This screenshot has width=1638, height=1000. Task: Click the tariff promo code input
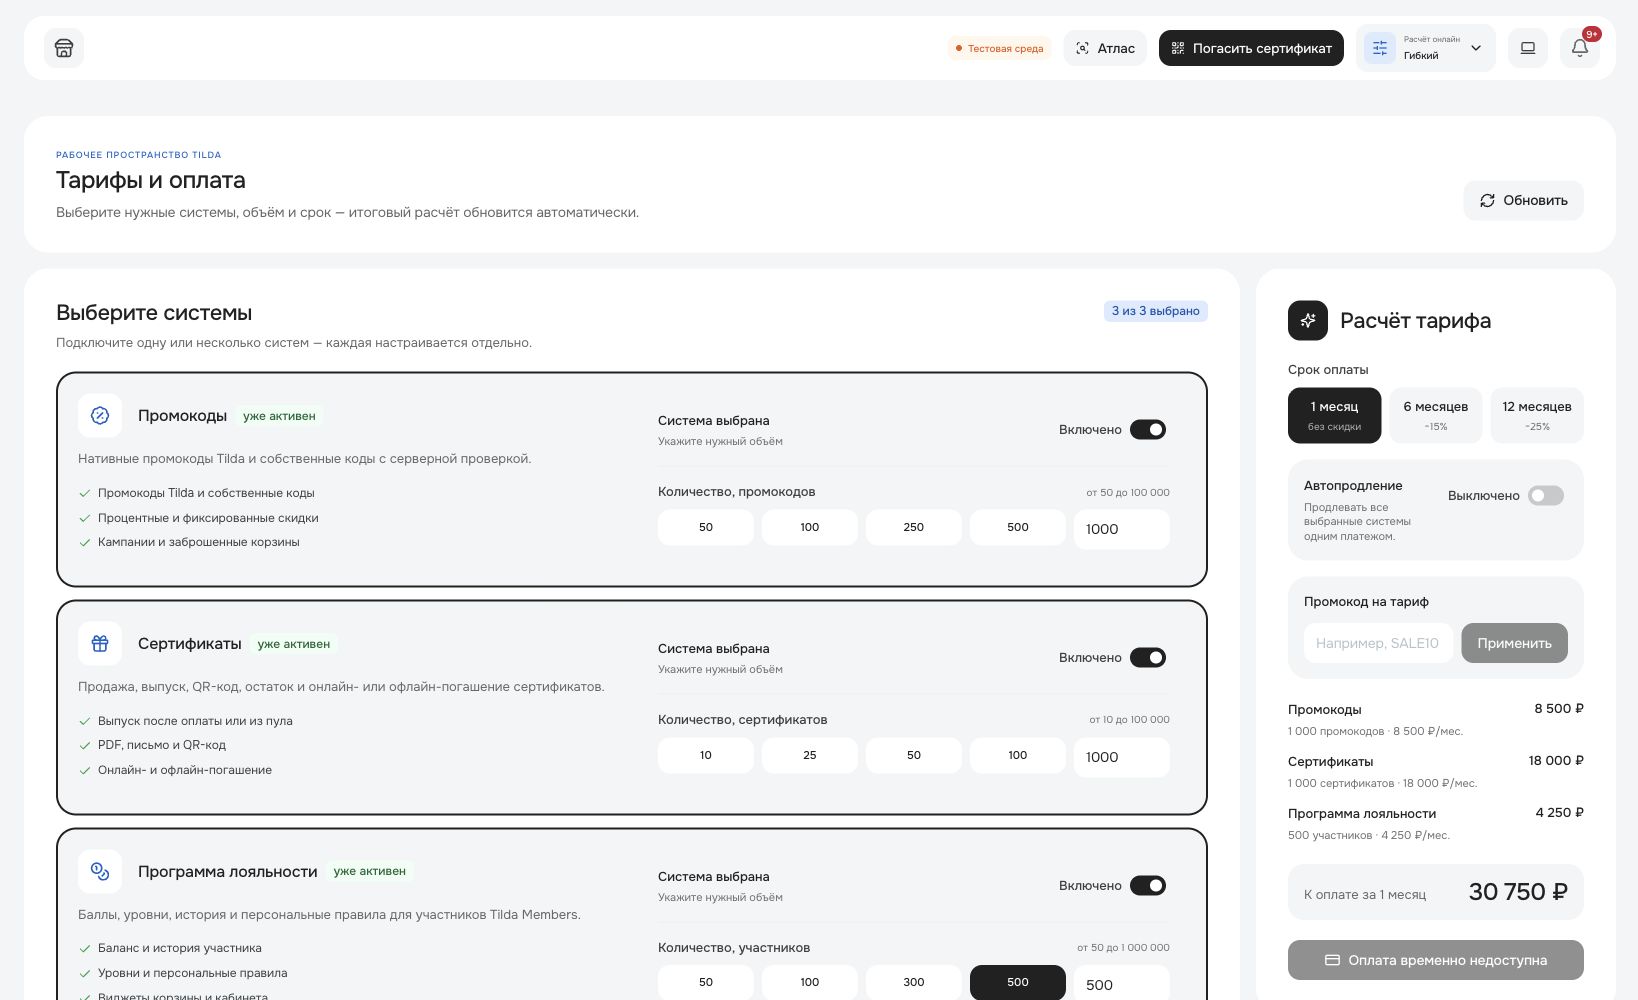1378,643
